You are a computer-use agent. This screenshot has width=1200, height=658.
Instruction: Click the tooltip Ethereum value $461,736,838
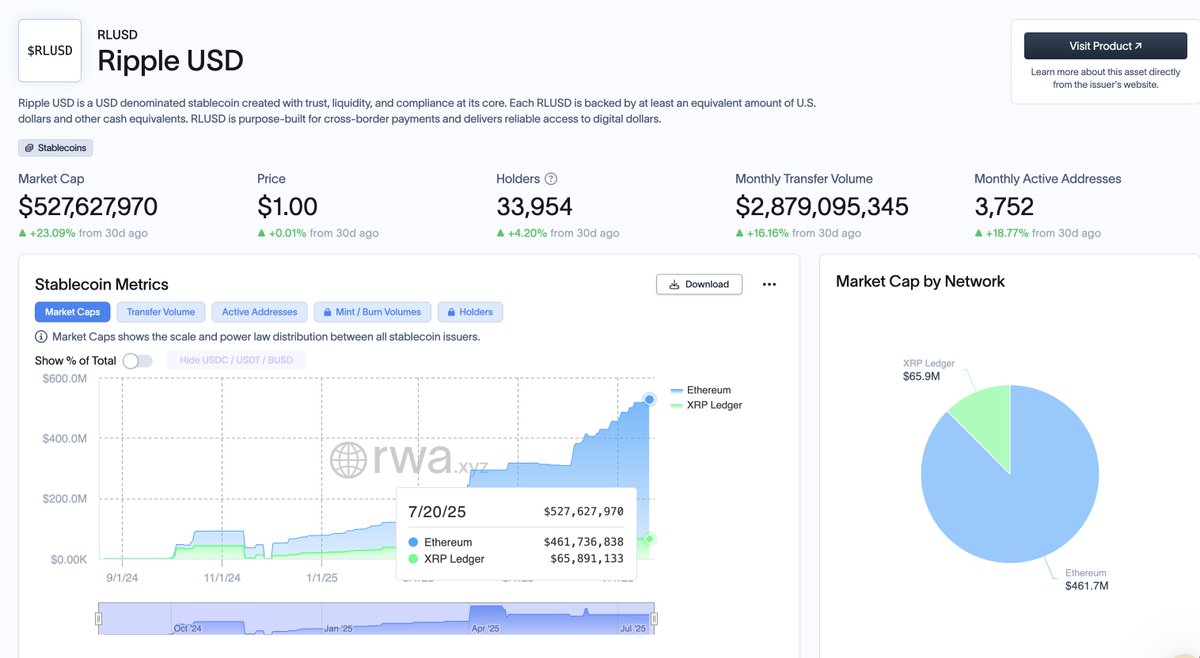583,542
